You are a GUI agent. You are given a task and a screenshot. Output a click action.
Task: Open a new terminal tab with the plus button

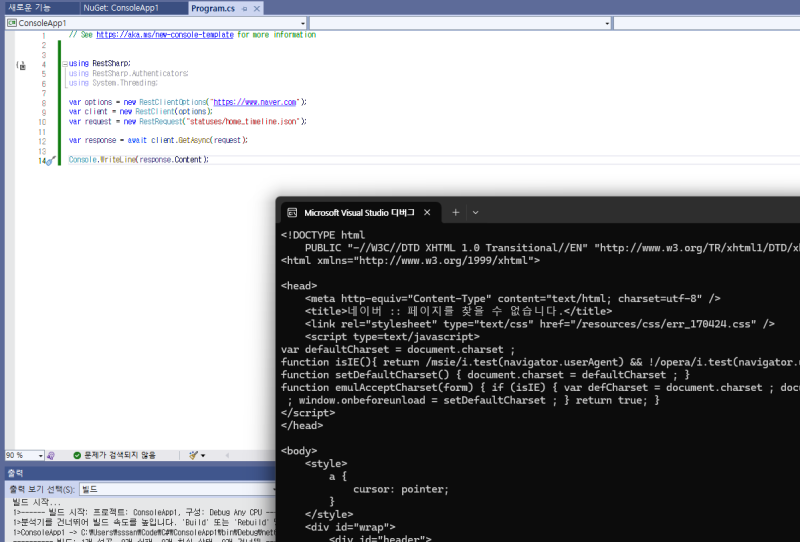pyautogui.click(x=455, y=212)
